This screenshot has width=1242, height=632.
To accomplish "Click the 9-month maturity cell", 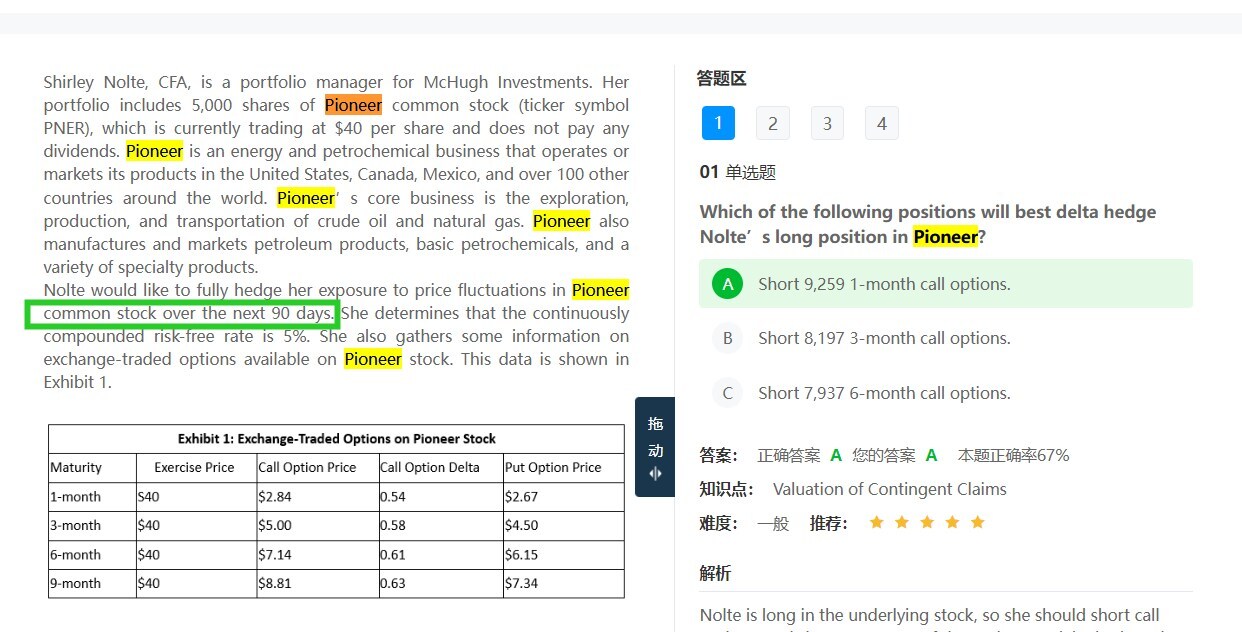I will 92,583.
